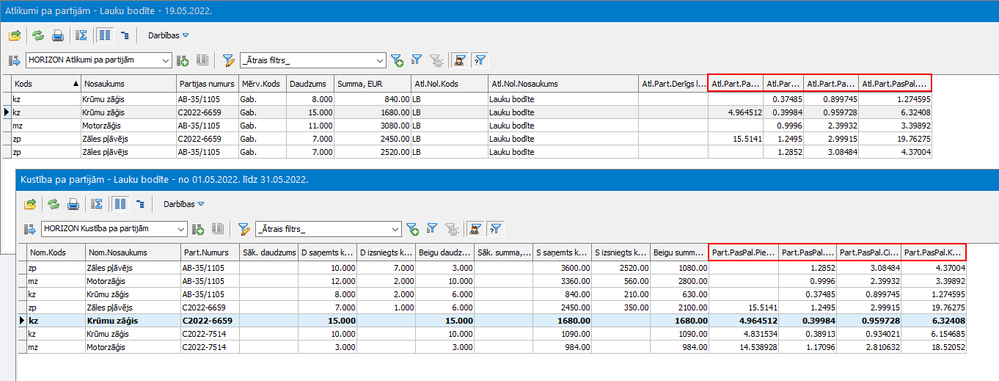Click the Partijas numurs column header
The width and height of the screenshot is (999, 381).
[207, 83]
